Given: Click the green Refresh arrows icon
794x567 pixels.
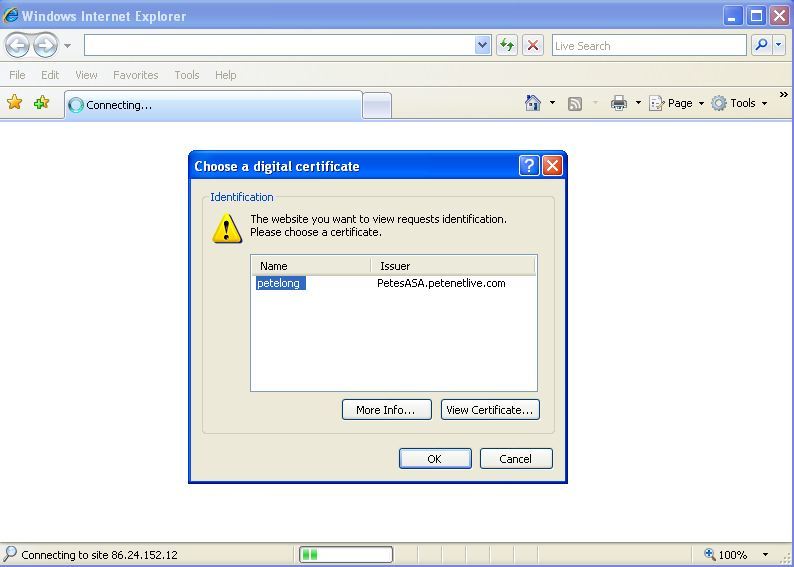Looking at the screenshot, I should click(x=507, y=46).
